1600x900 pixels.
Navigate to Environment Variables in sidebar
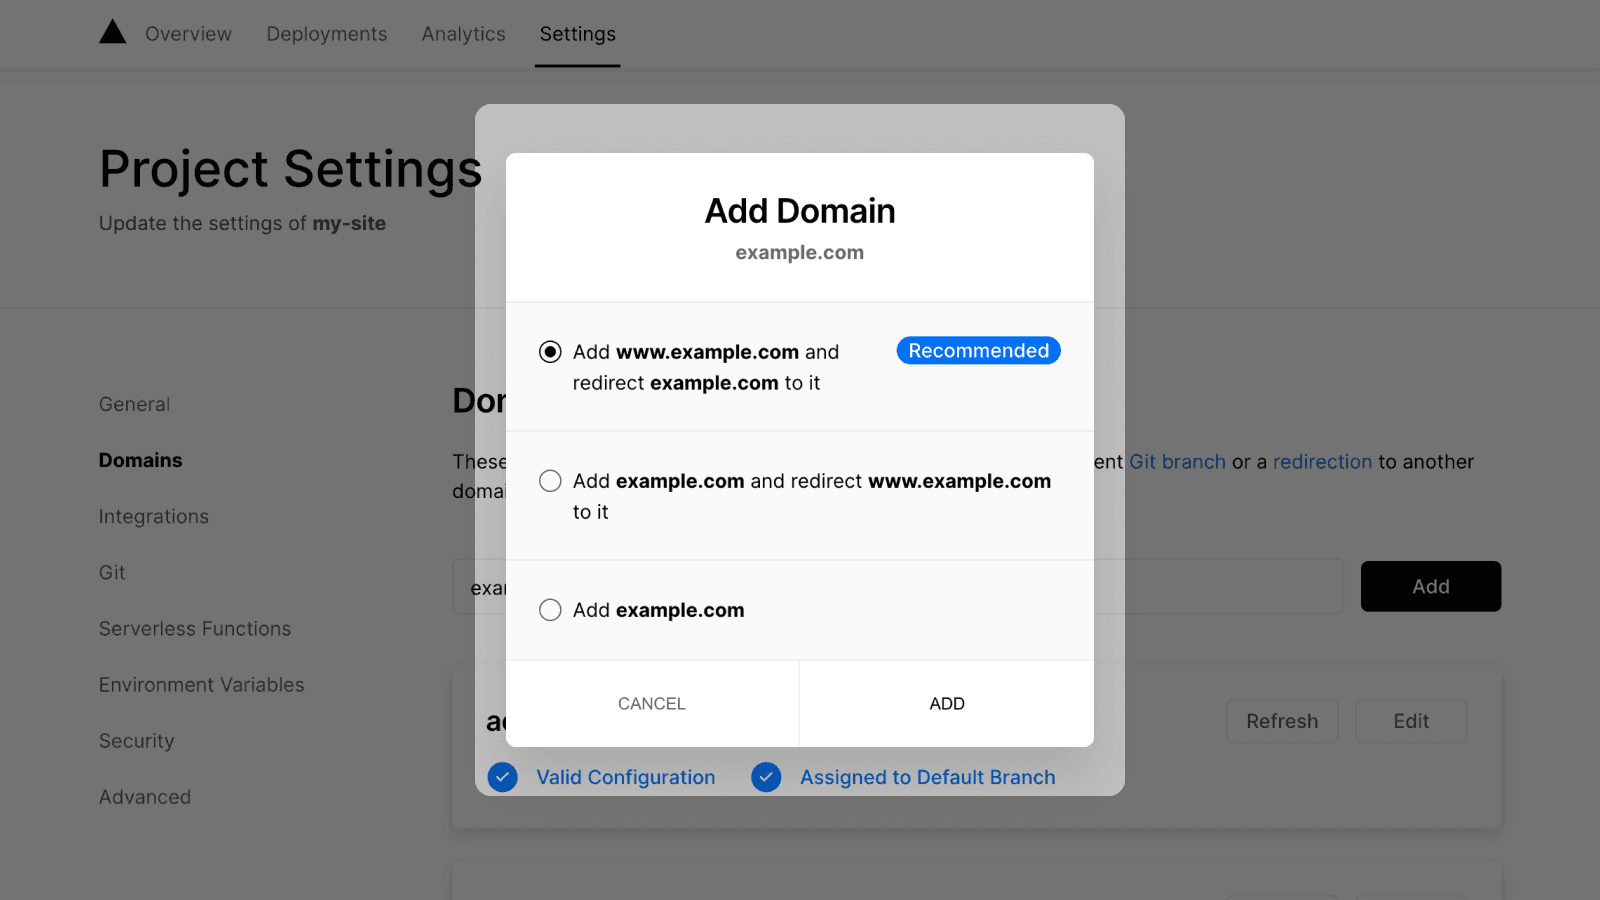pos(201,685)
